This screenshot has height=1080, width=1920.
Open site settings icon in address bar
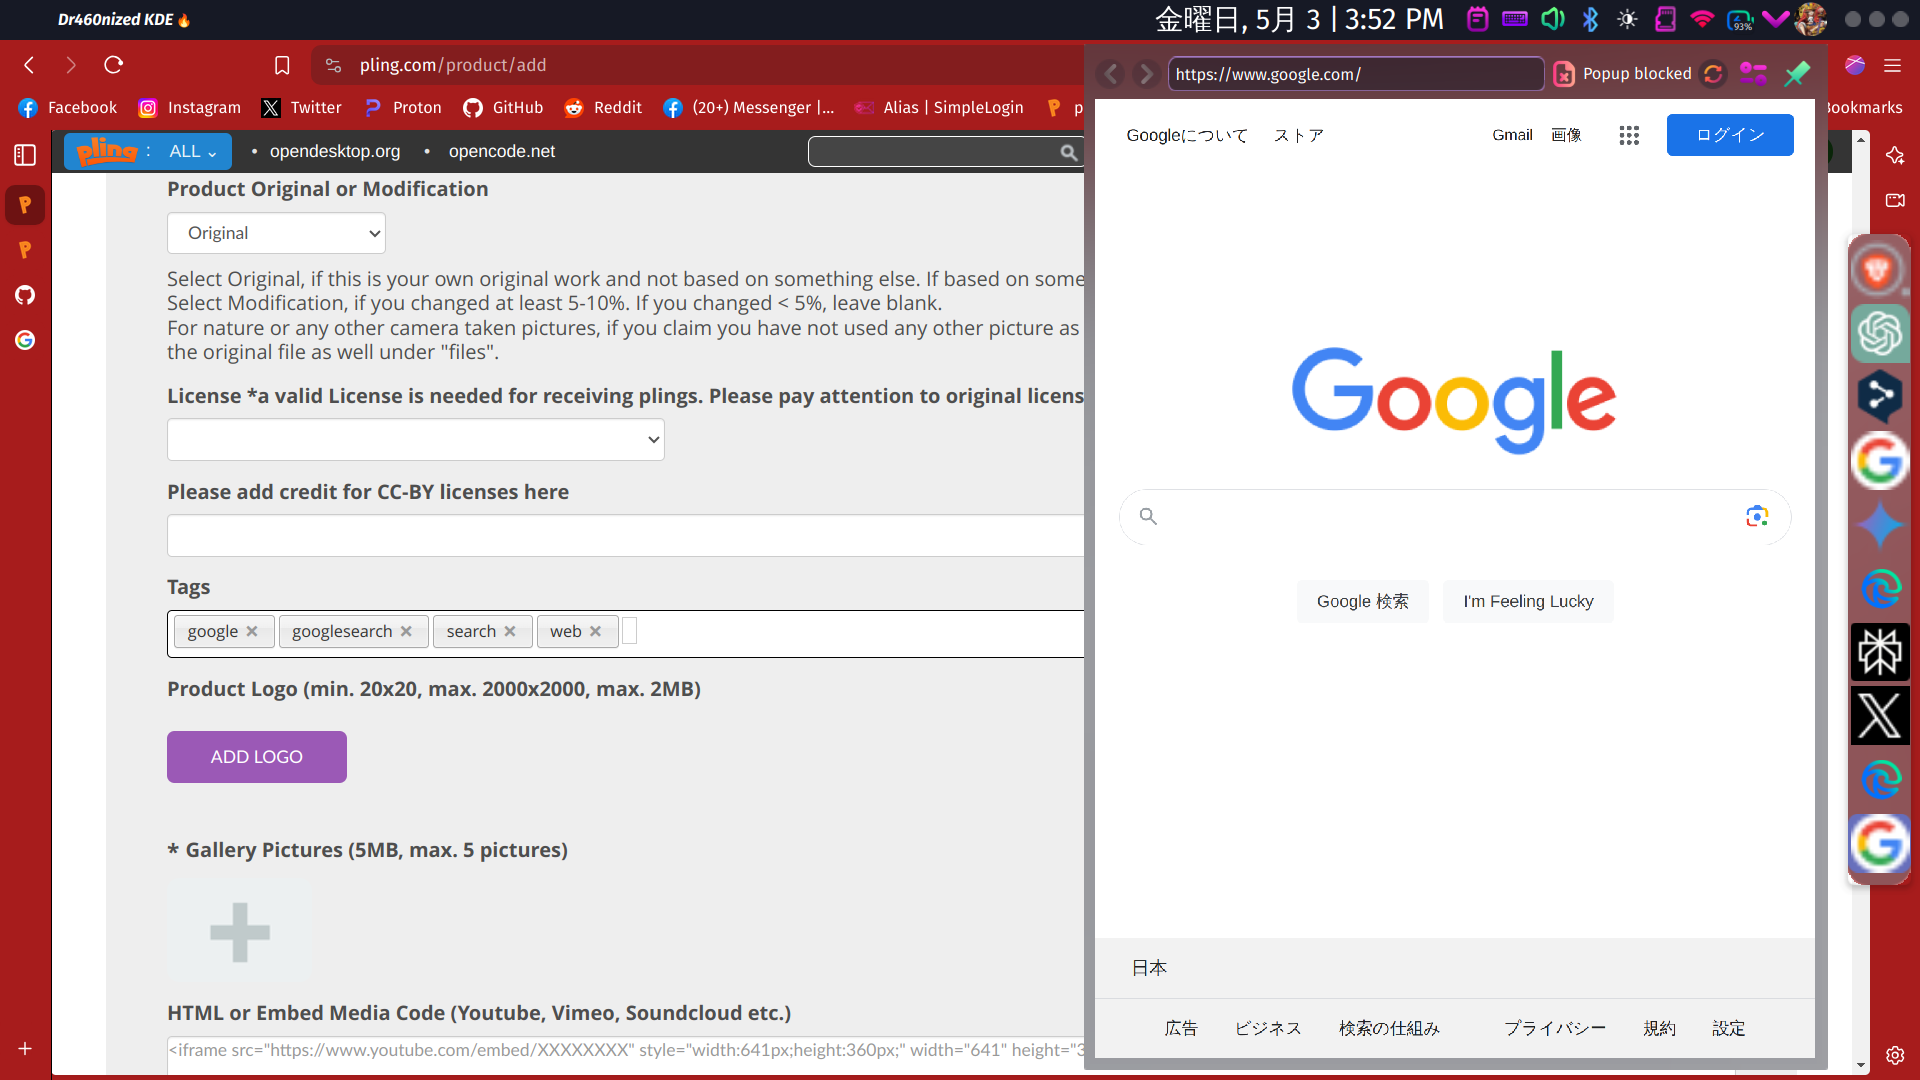[334, 65]
